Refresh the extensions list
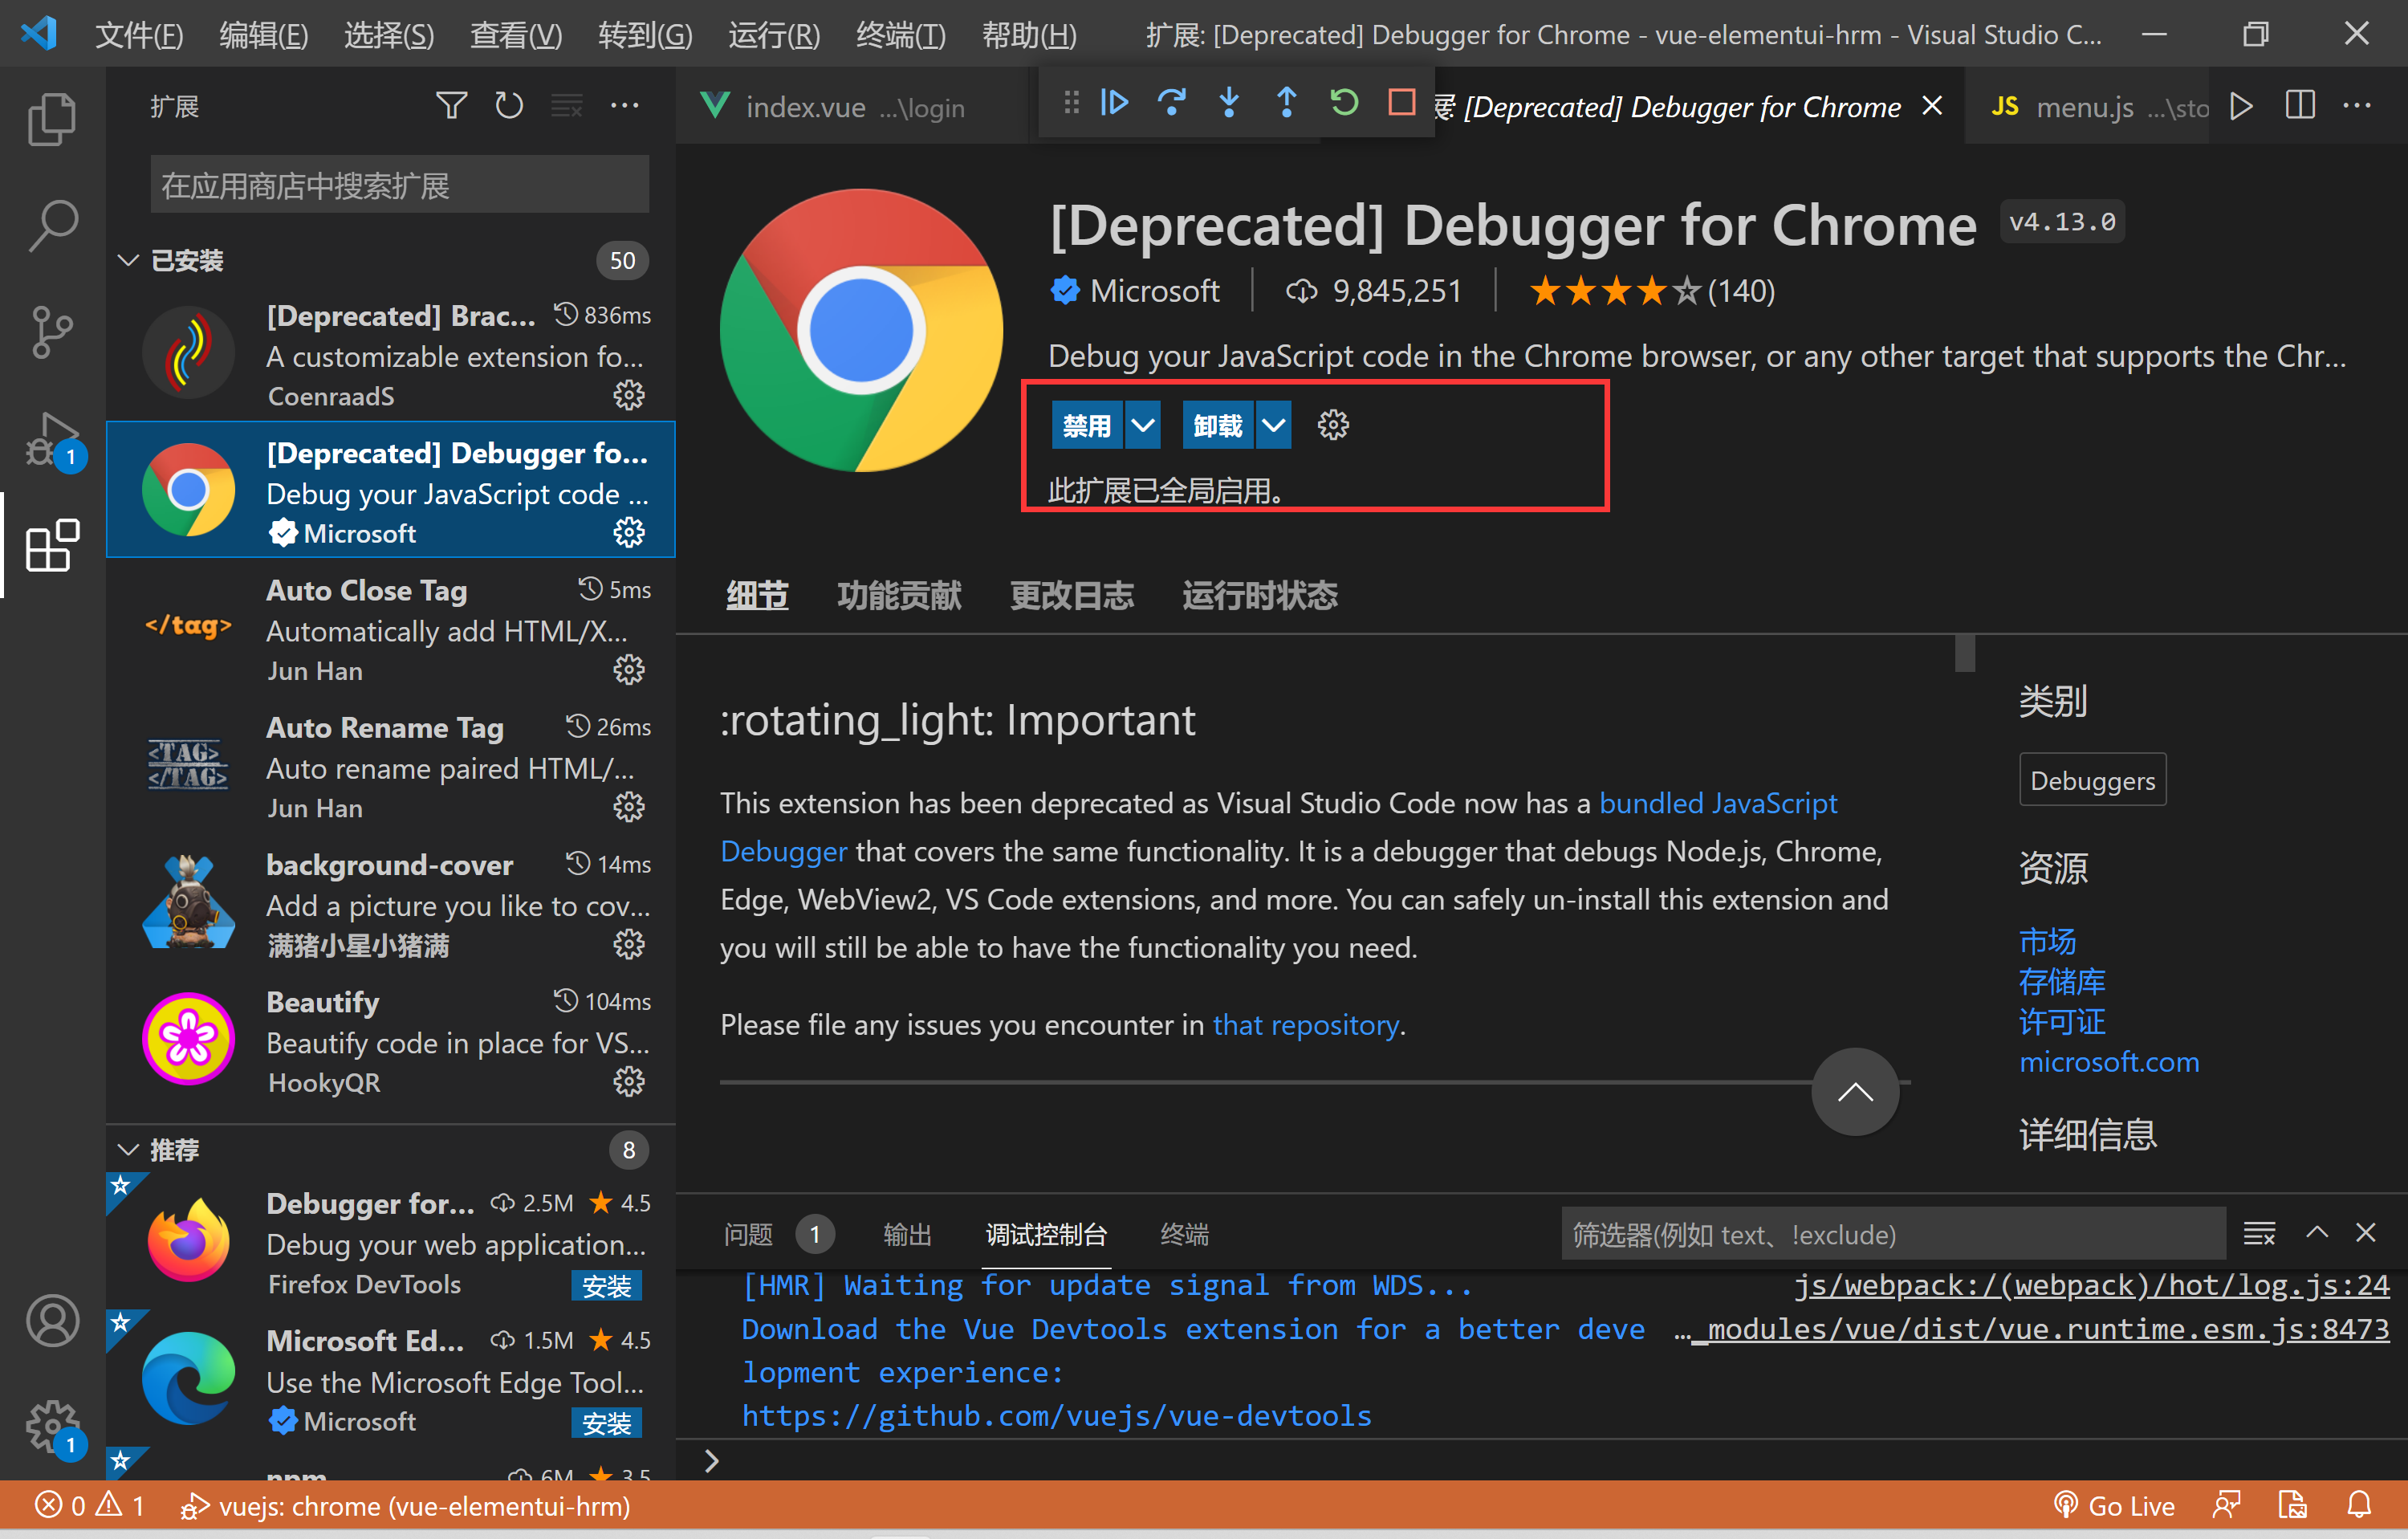 click(x=509, y=105)
